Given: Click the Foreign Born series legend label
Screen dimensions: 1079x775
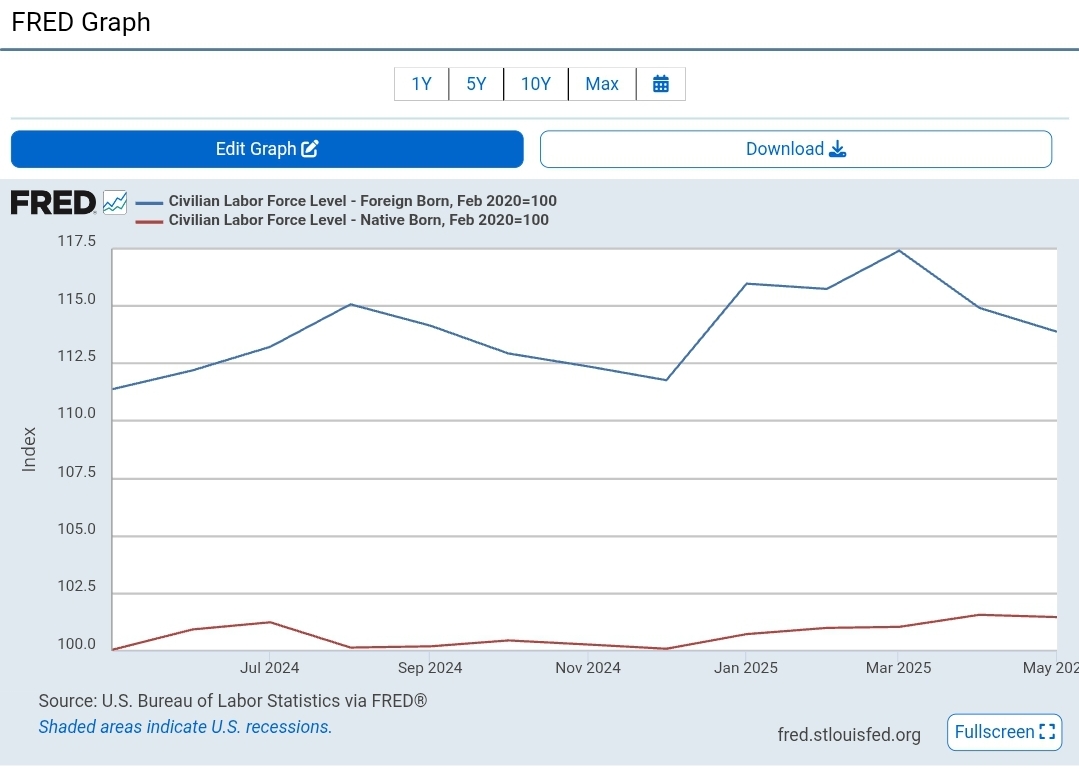Looking at the screenshot, I should pos(363,201).
